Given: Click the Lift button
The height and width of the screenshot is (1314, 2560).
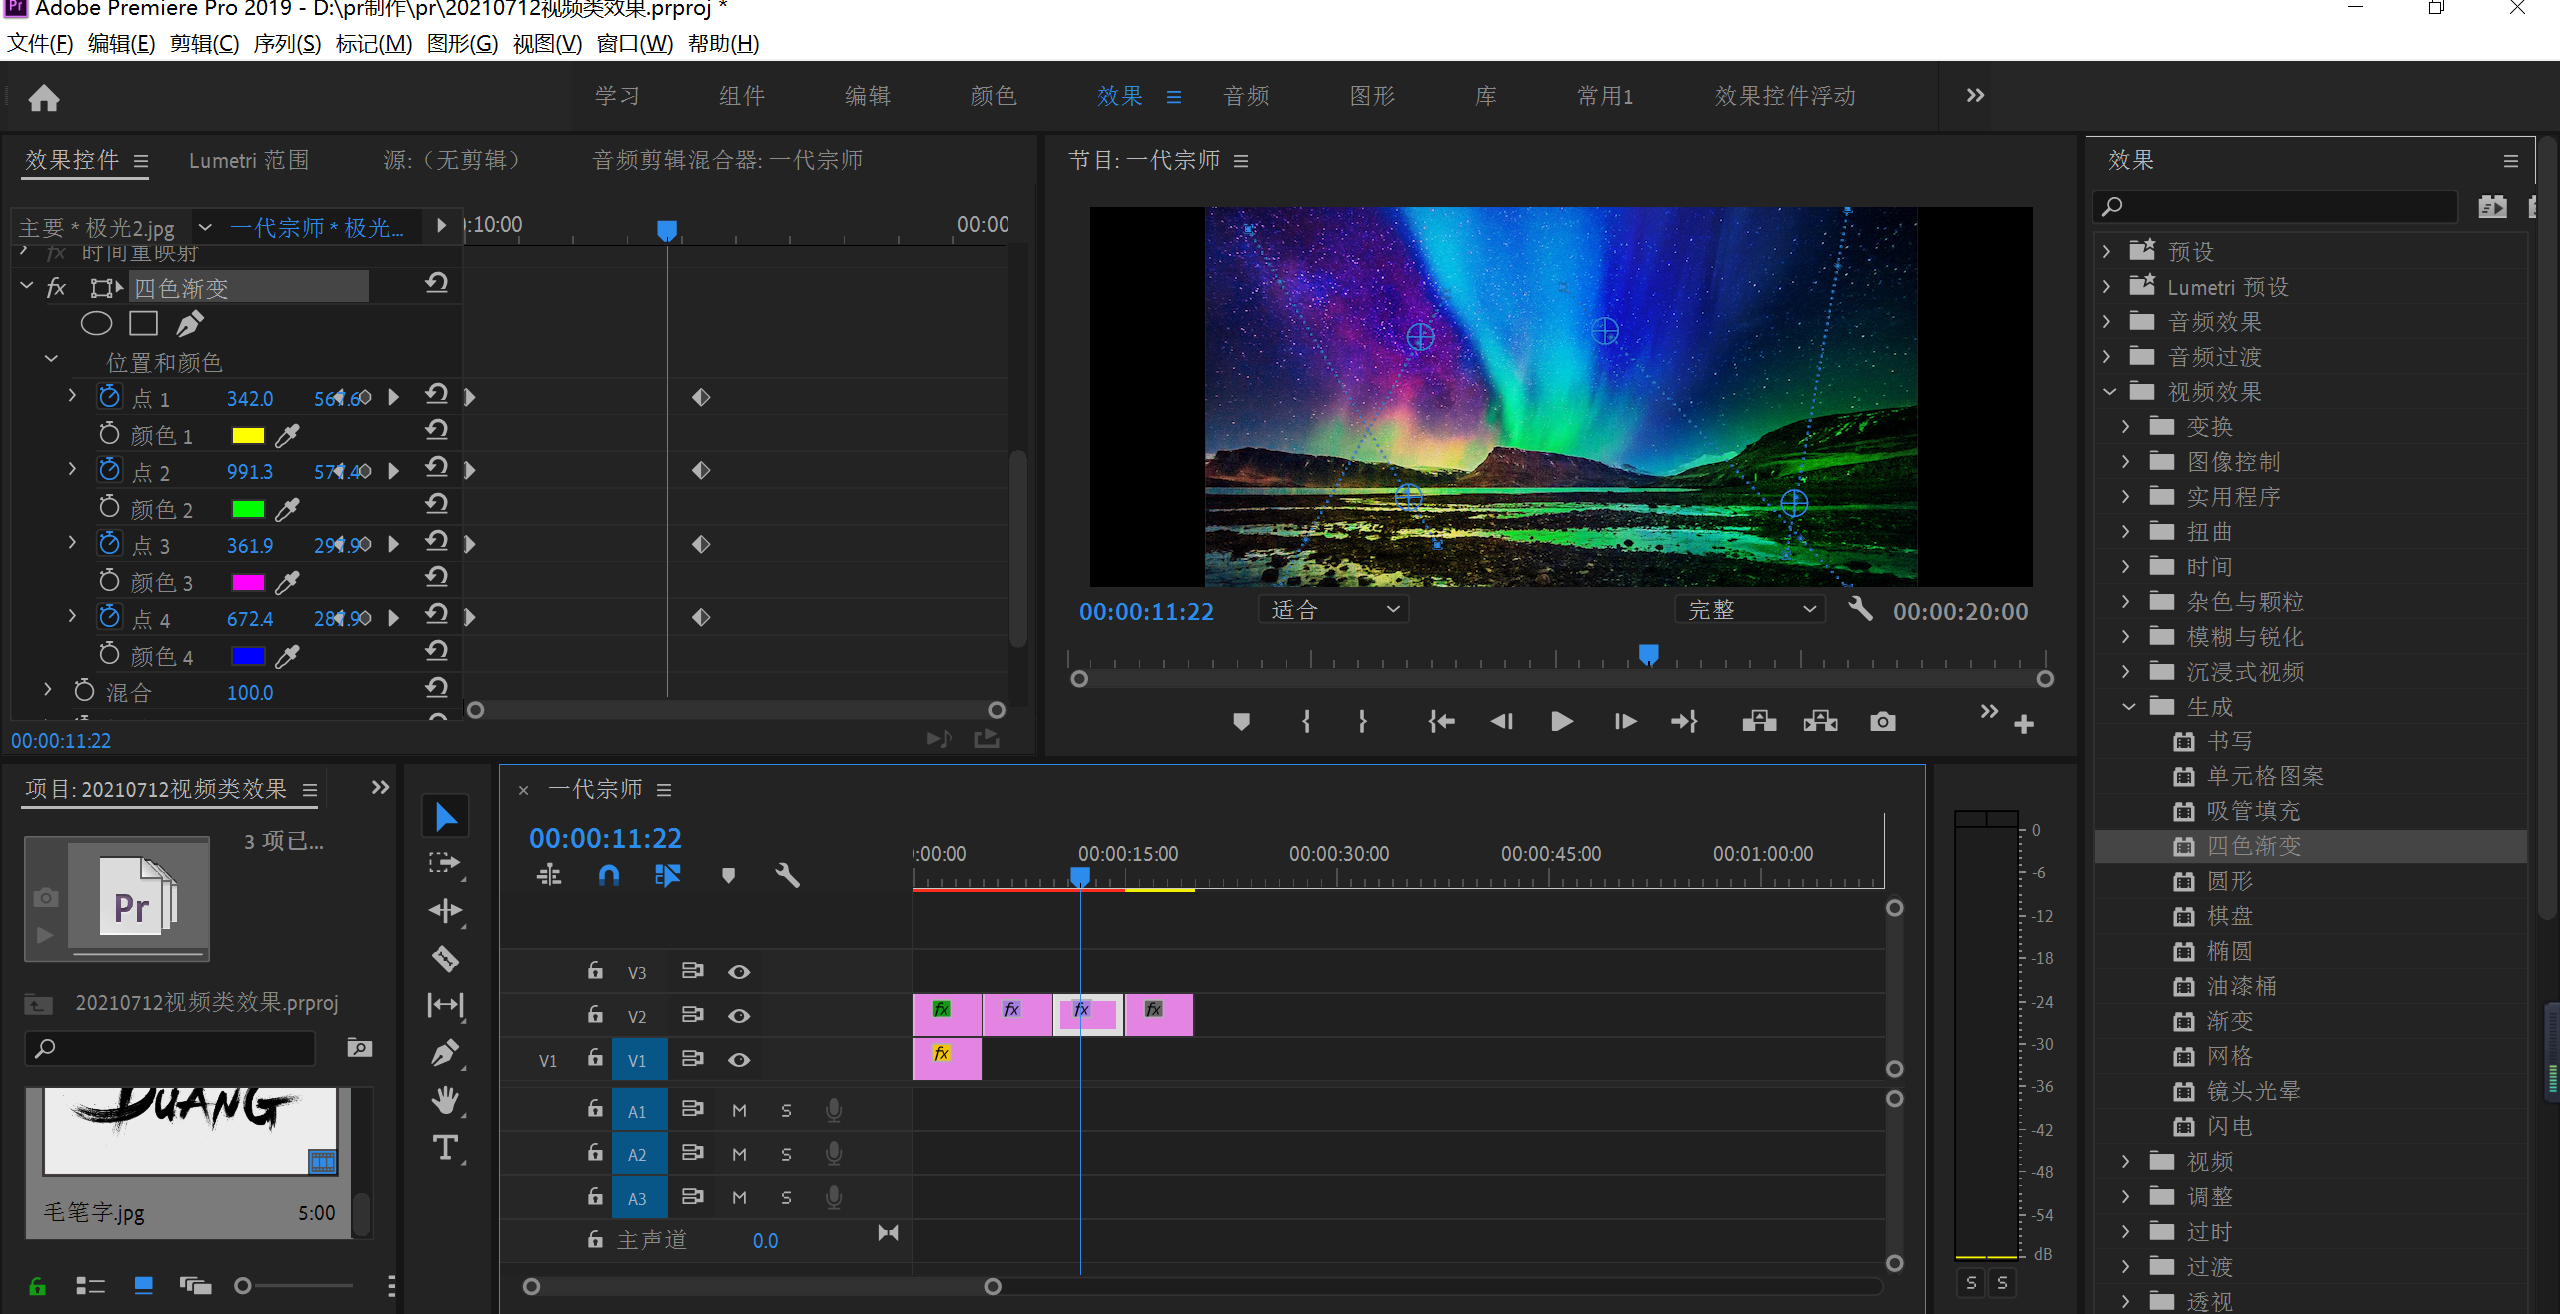Looking at the screenshot, I should 1759,722.
